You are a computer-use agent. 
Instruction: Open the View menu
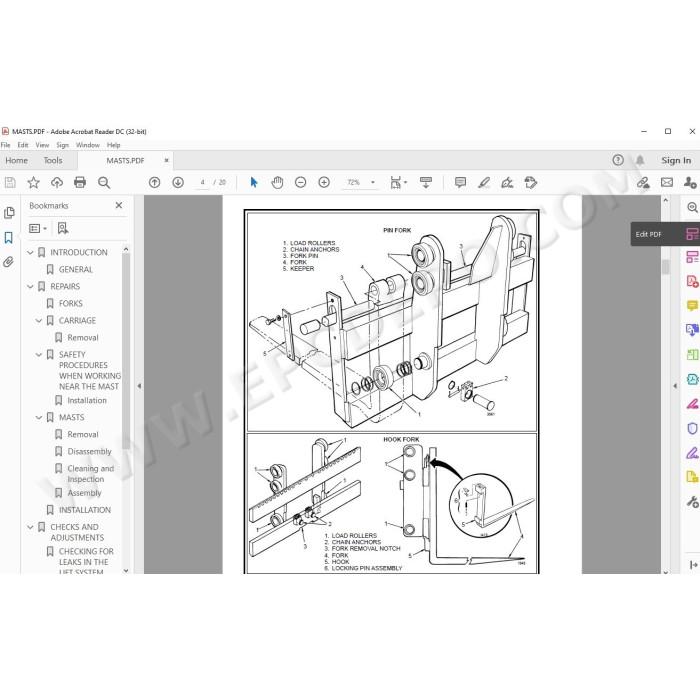(42, 145)
